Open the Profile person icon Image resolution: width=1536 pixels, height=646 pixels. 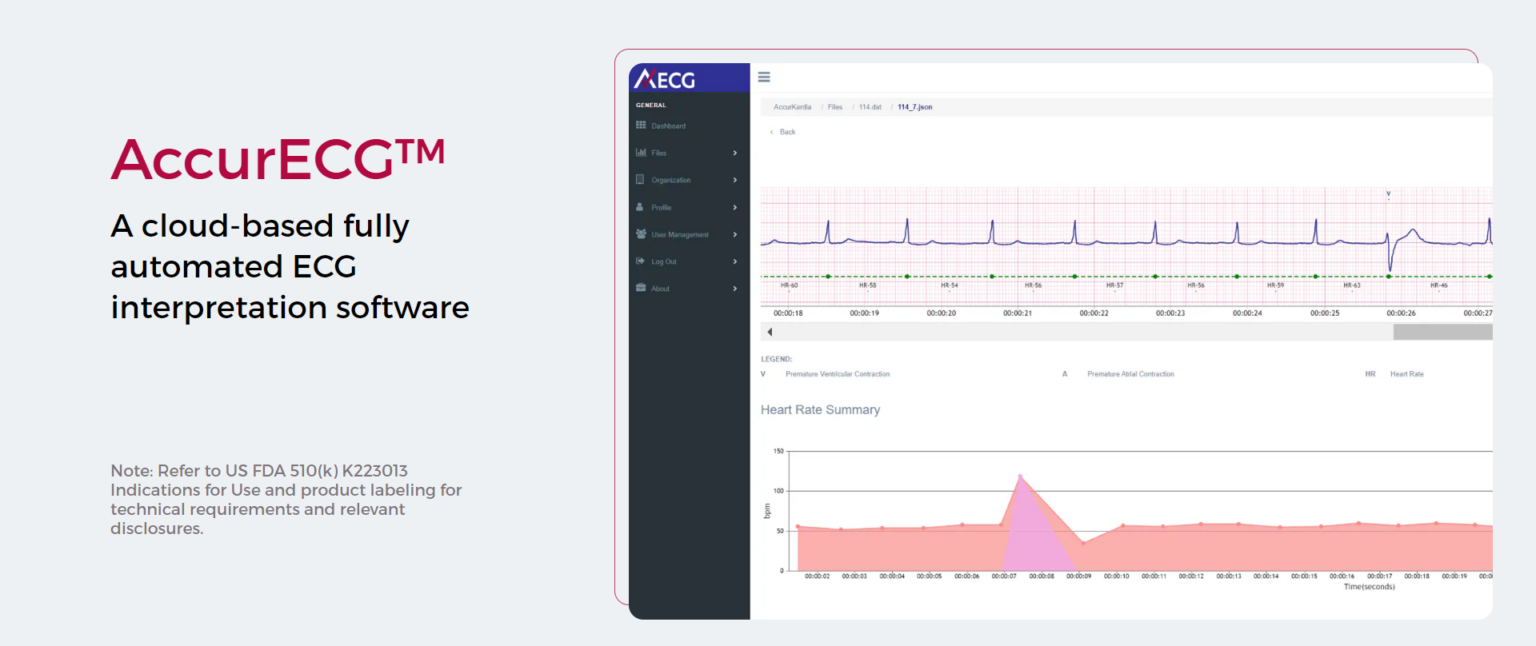640,207
